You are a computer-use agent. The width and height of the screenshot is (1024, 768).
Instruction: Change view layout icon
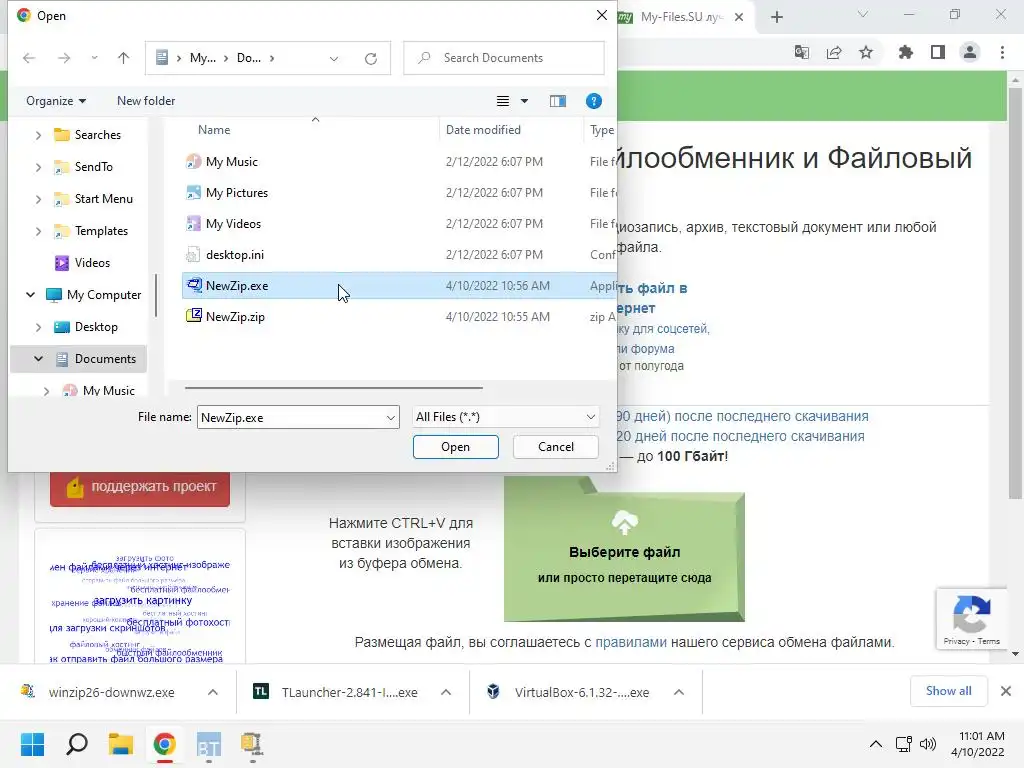[503, 101]
